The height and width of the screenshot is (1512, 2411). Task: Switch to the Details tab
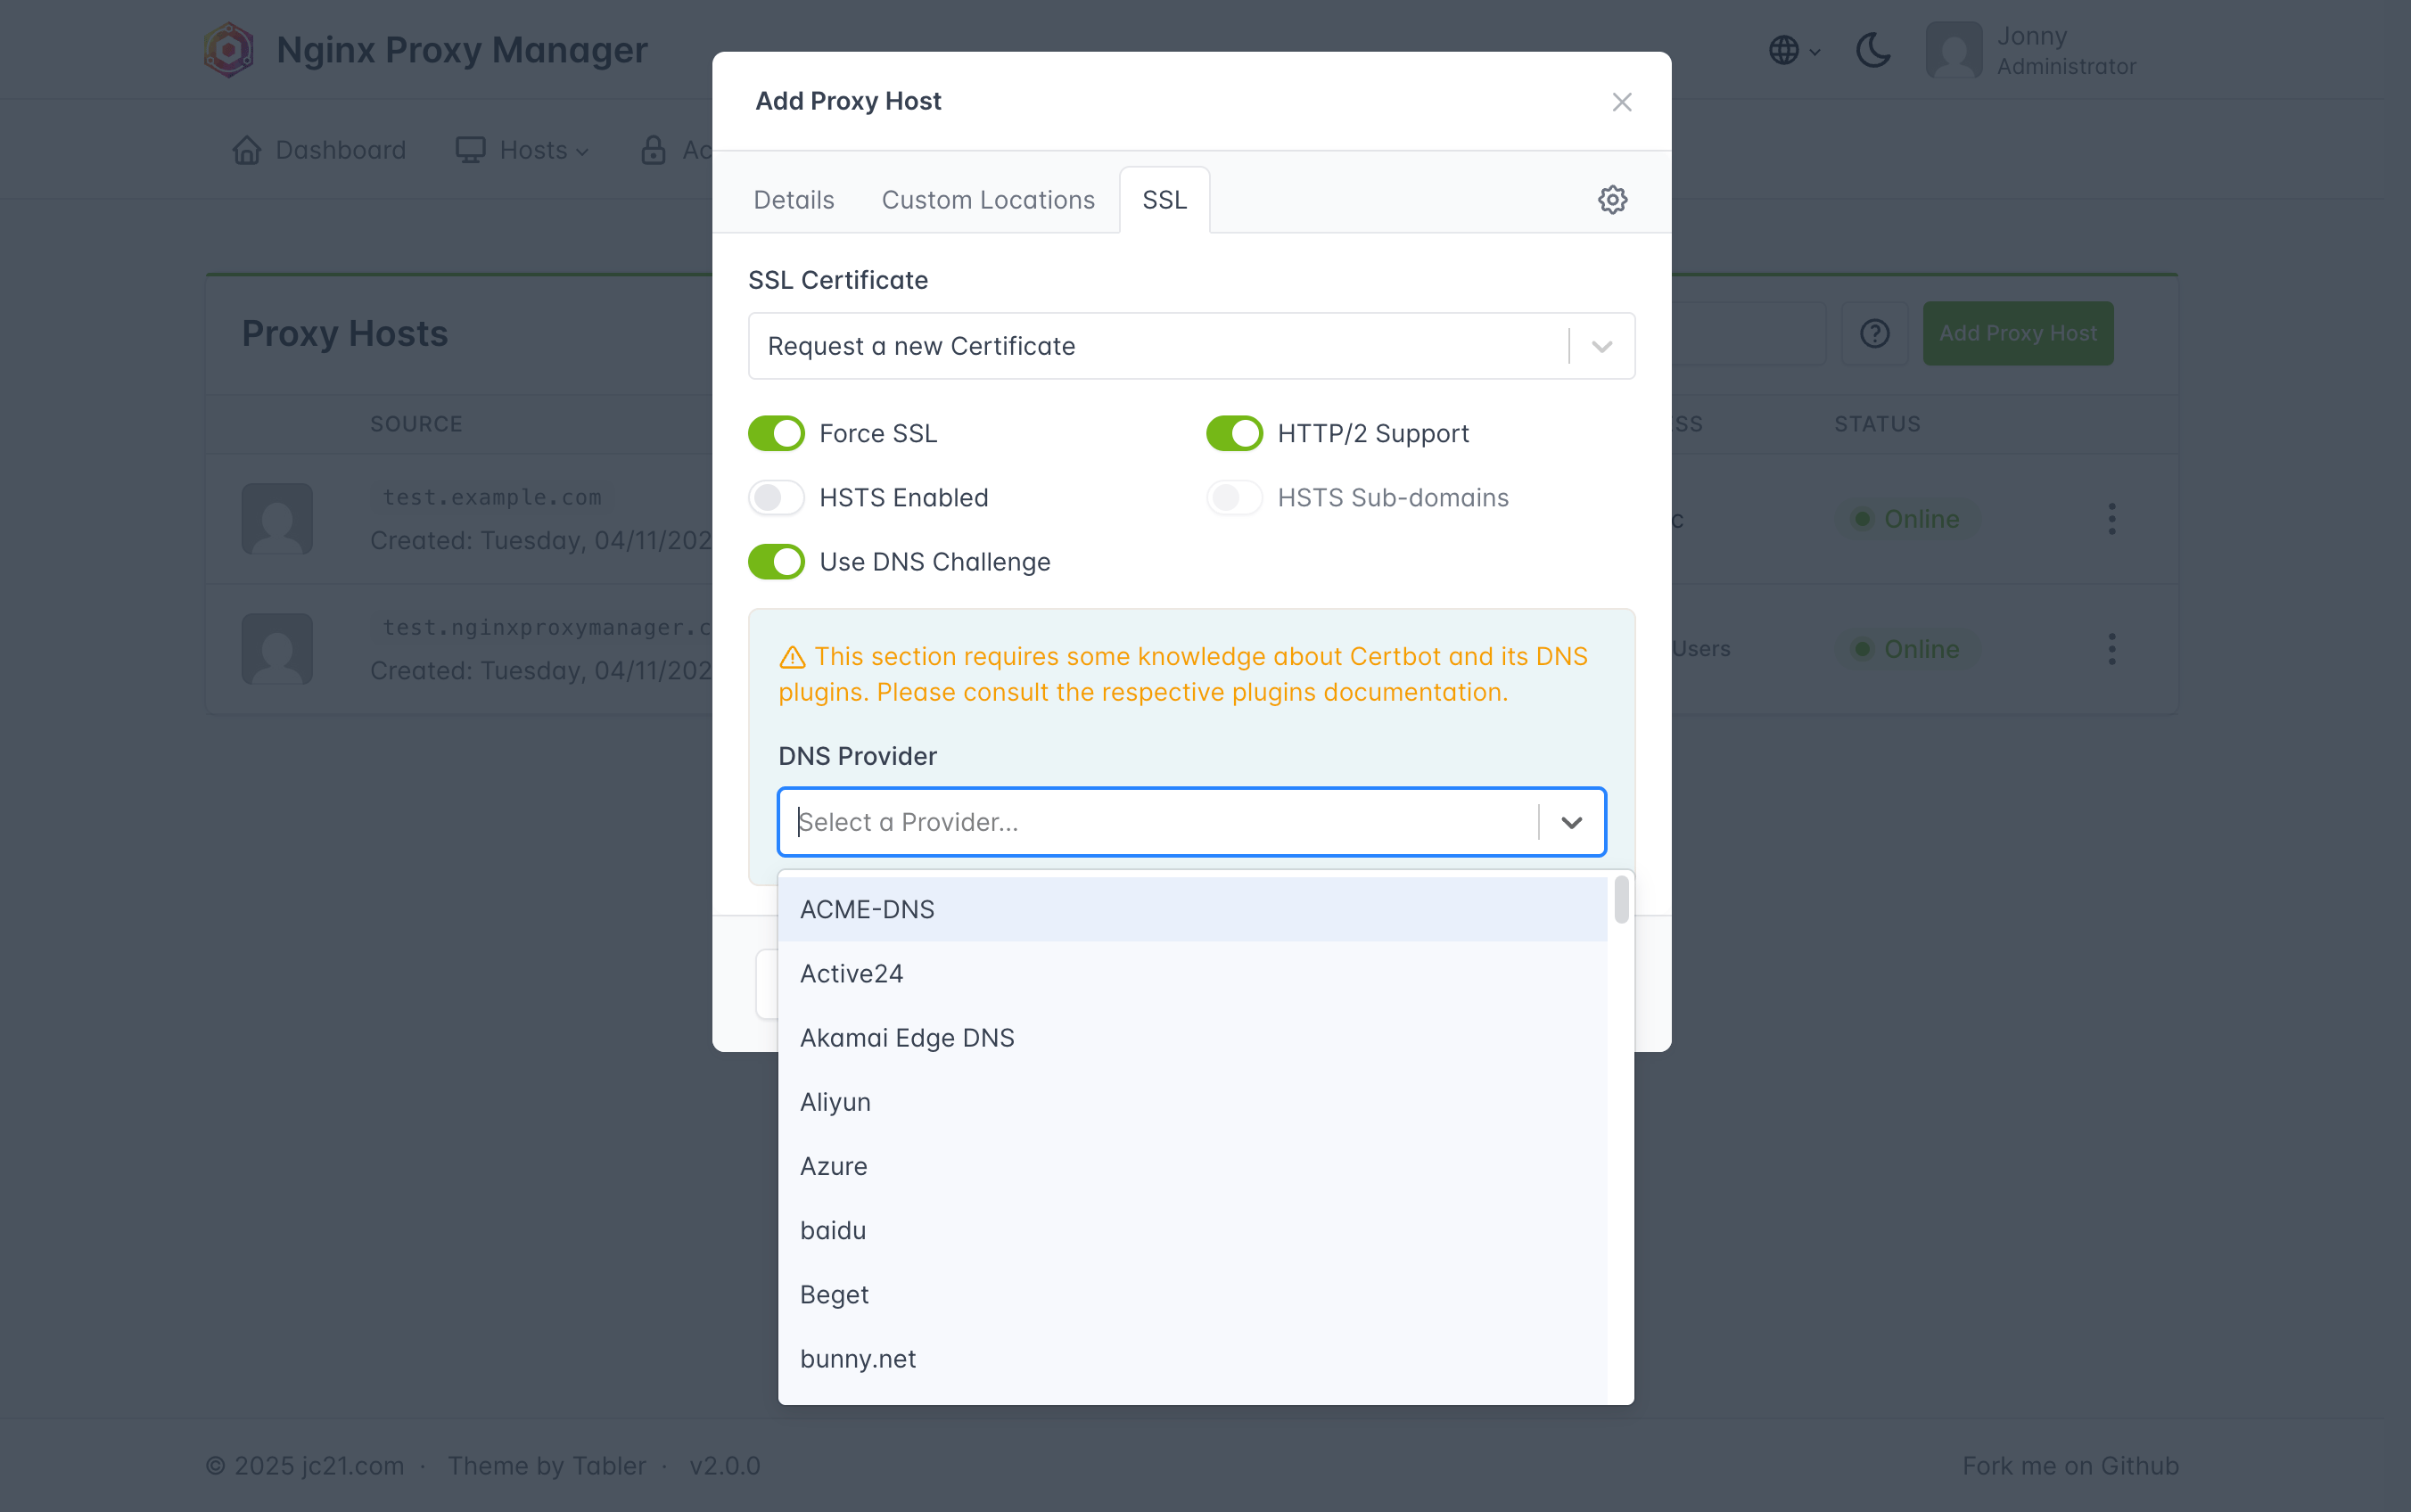point(793,200)
